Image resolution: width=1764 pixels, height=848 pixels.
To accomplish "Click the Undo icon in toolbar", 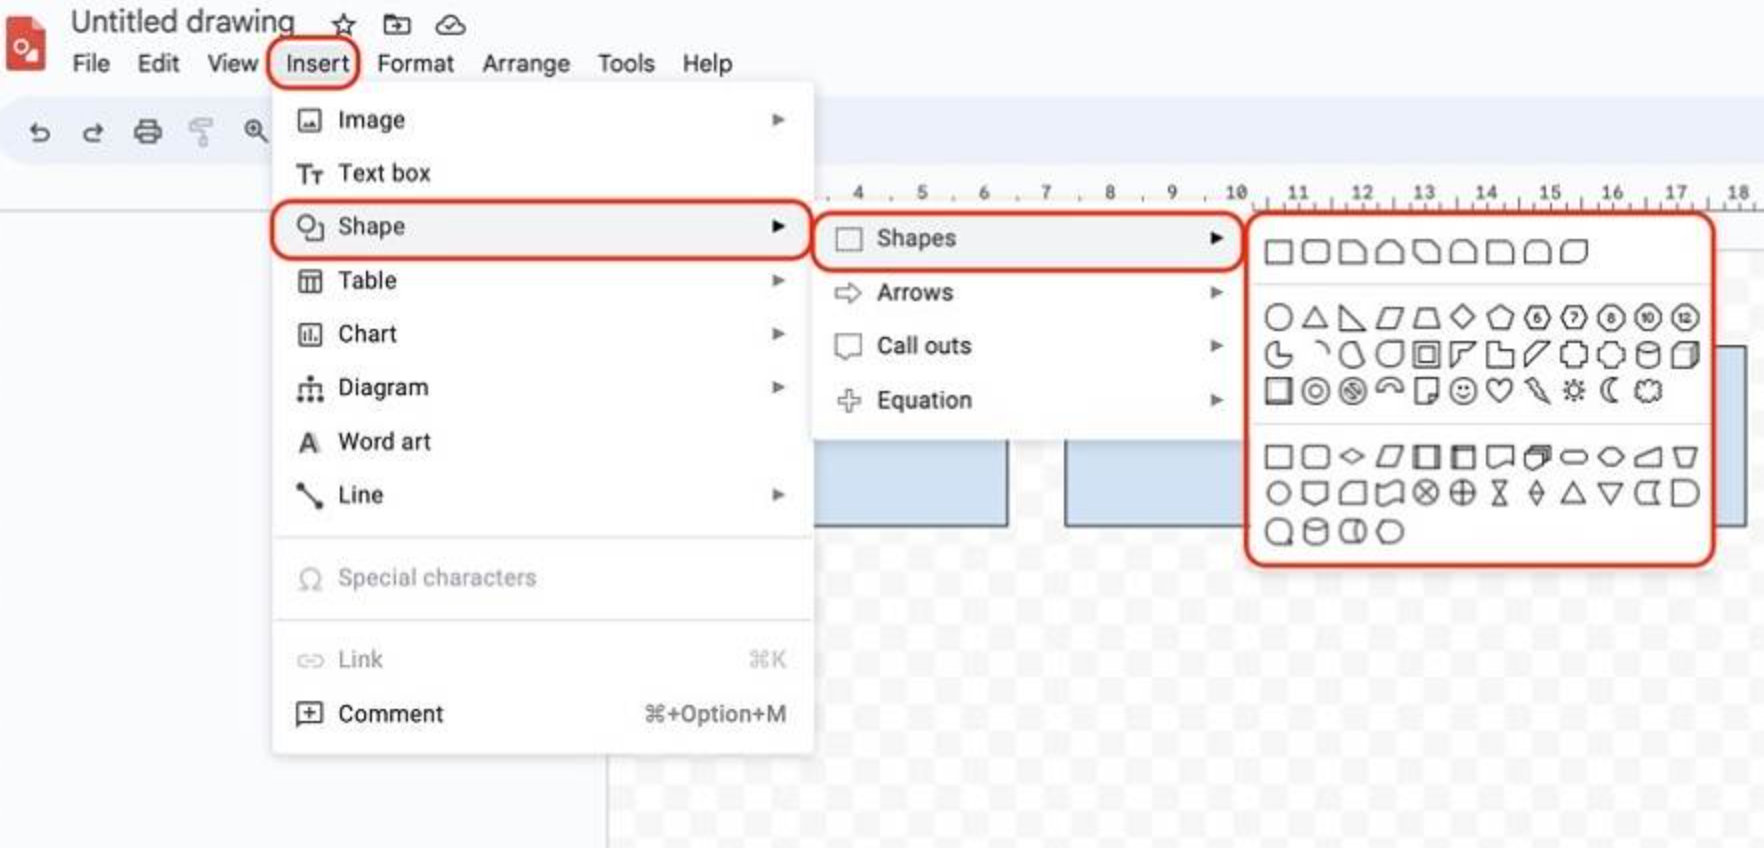I will (40, 131).
